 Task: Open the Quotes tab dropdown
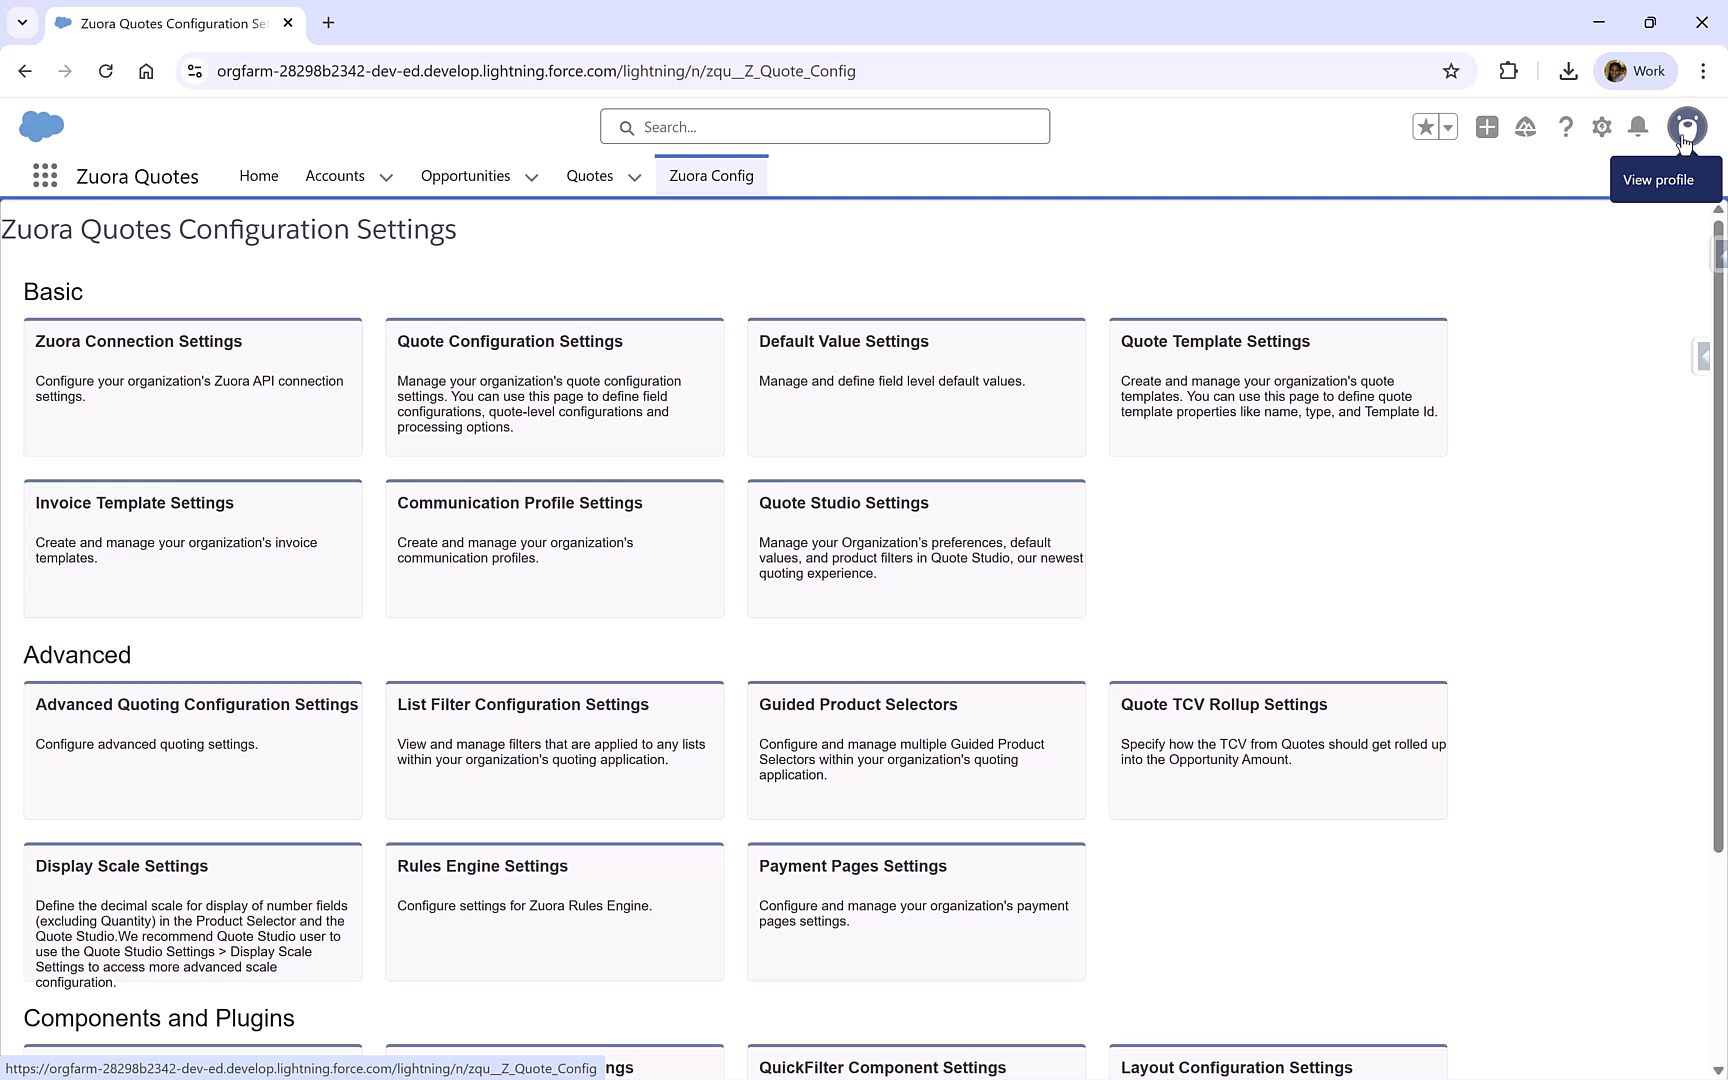coord(634,177)
